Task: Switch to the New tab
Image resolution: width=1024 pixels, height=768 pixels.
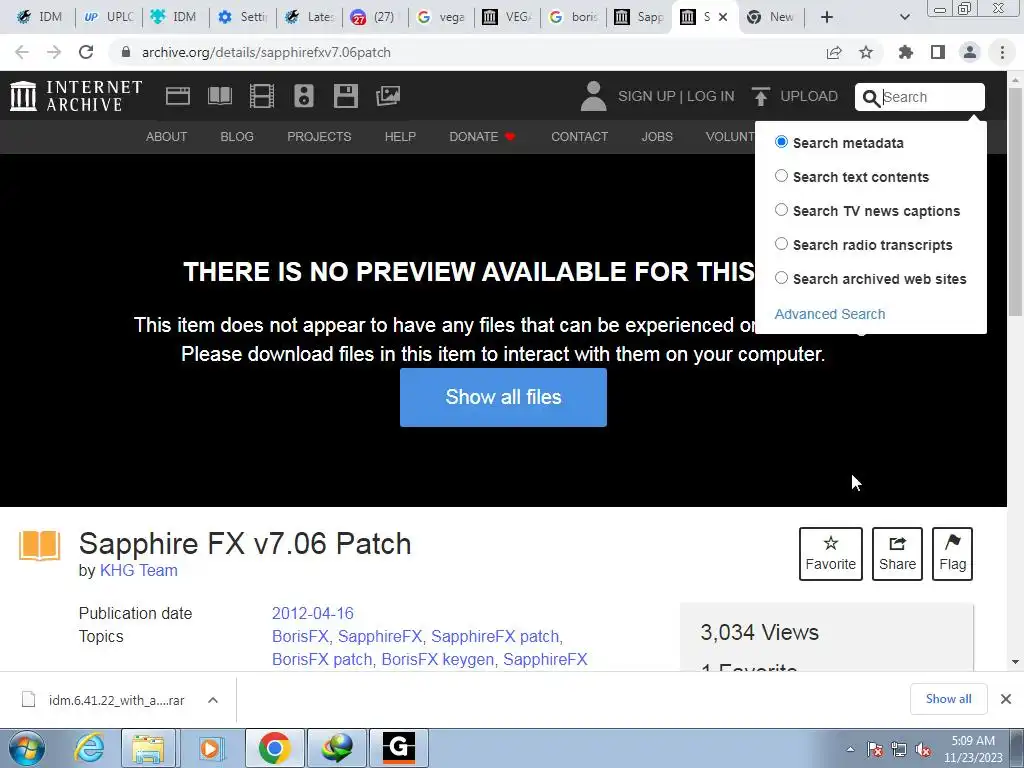Action: coord(771,17)
